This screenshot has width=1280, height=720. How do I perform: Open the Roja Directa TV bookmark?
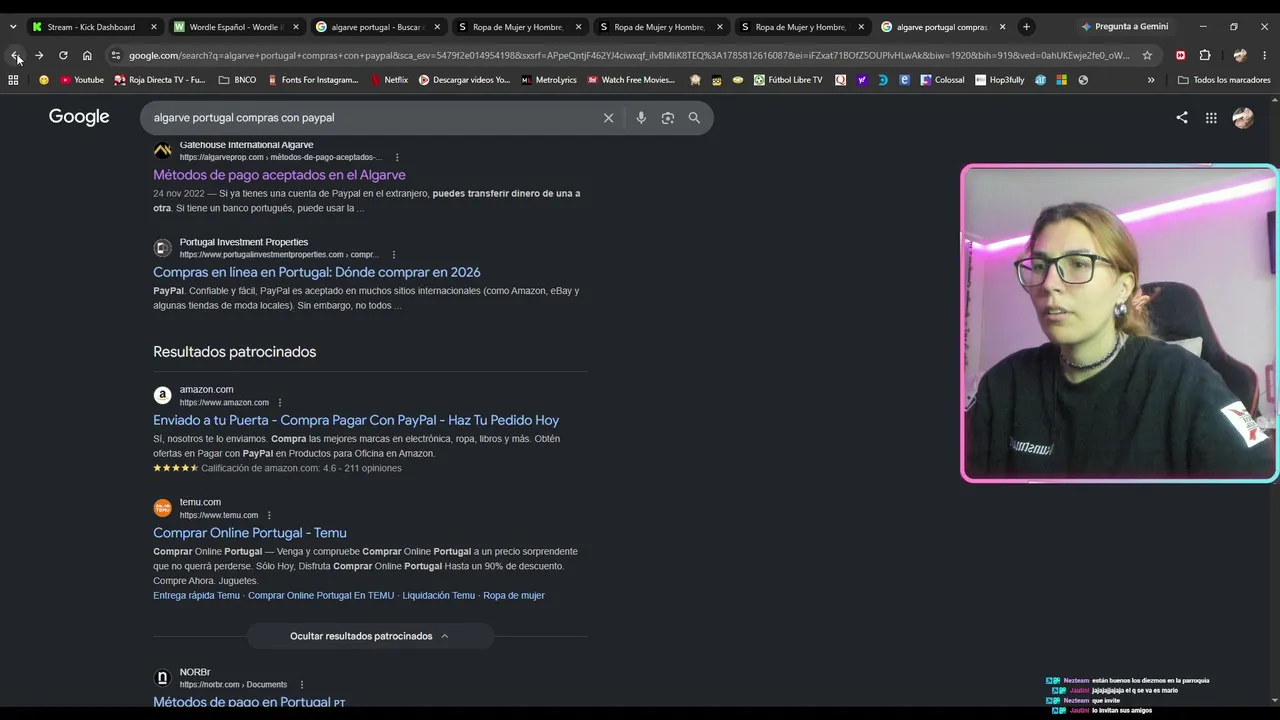(x=160, y=80)
